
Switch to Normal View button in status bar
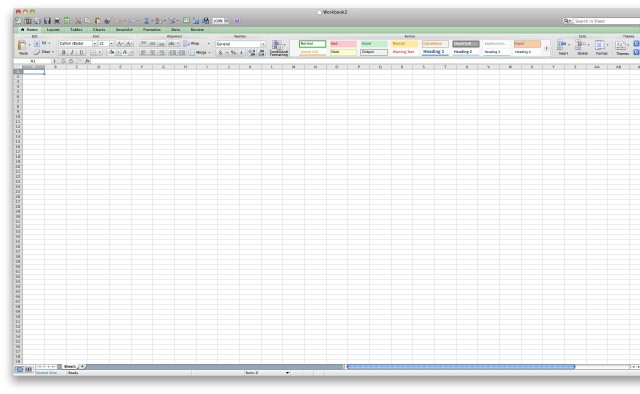tap(19, 370)
